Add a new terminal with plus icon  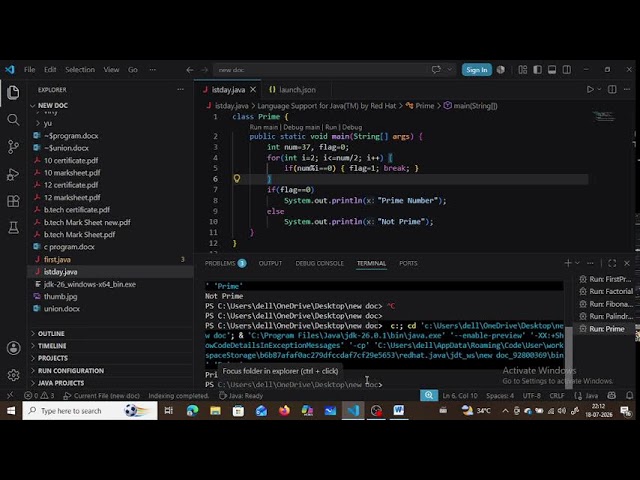[568, 263]
